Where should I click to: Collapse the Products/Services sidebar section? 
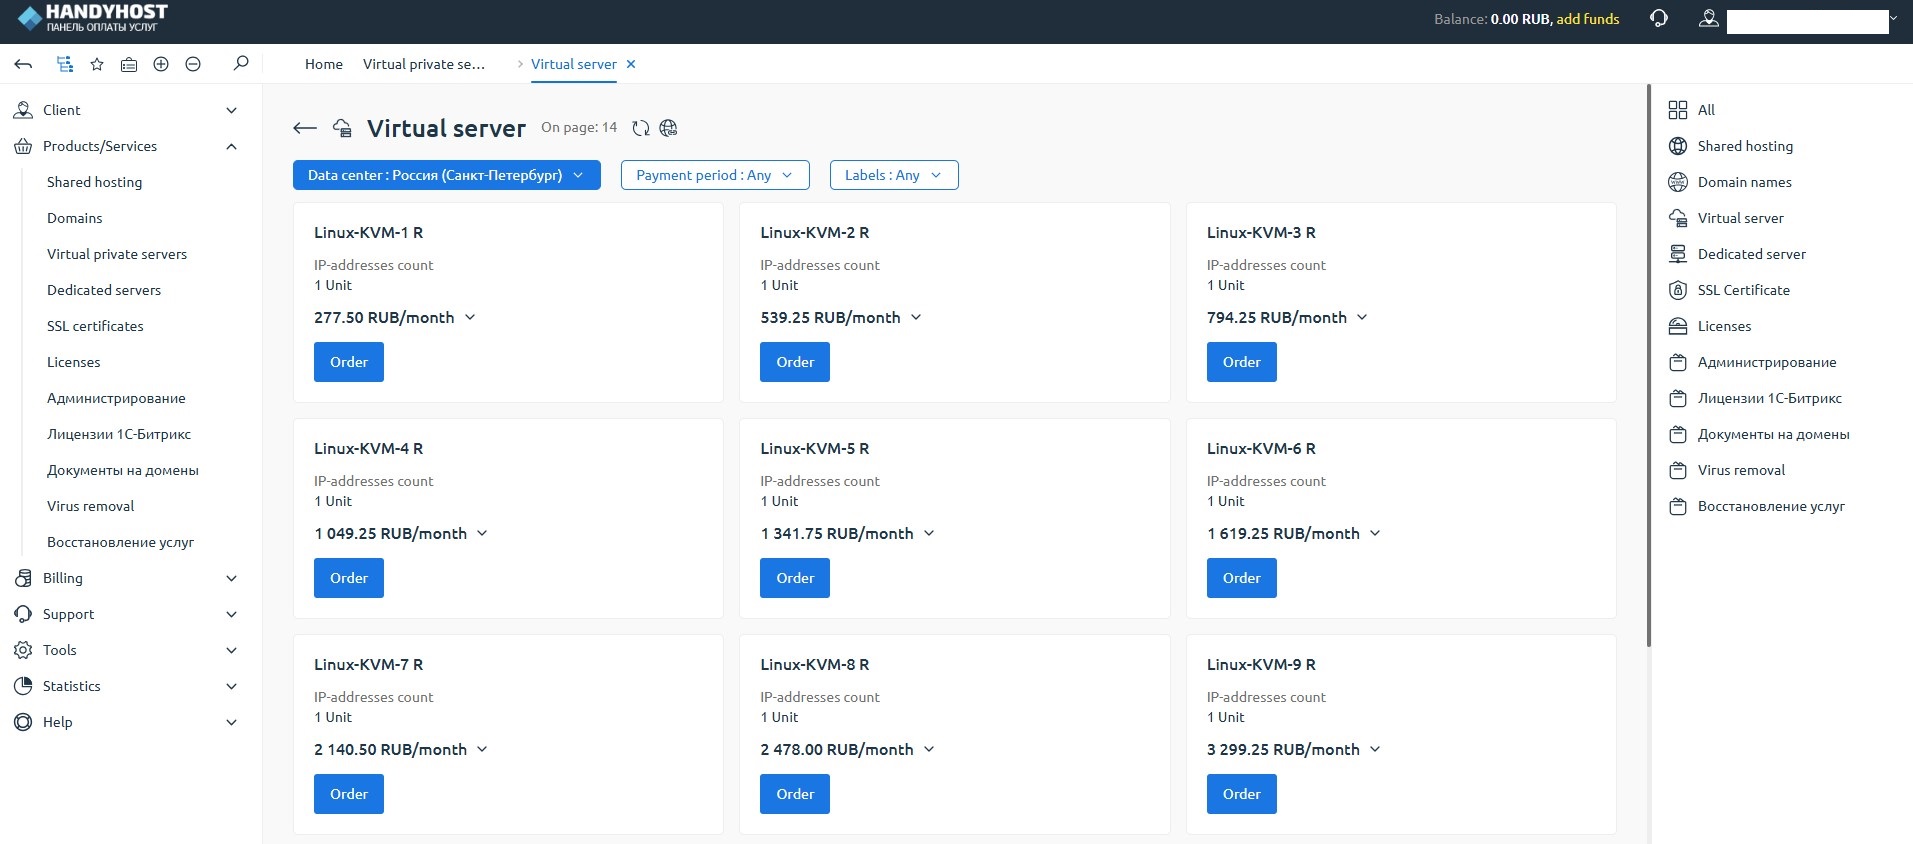point(231,146)
